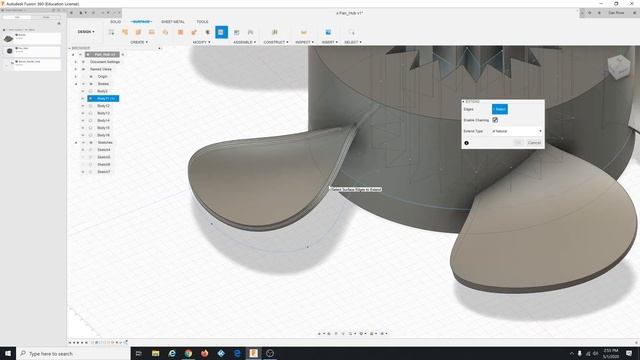Switch to the SURFACE tab

[x=141, y=22]
